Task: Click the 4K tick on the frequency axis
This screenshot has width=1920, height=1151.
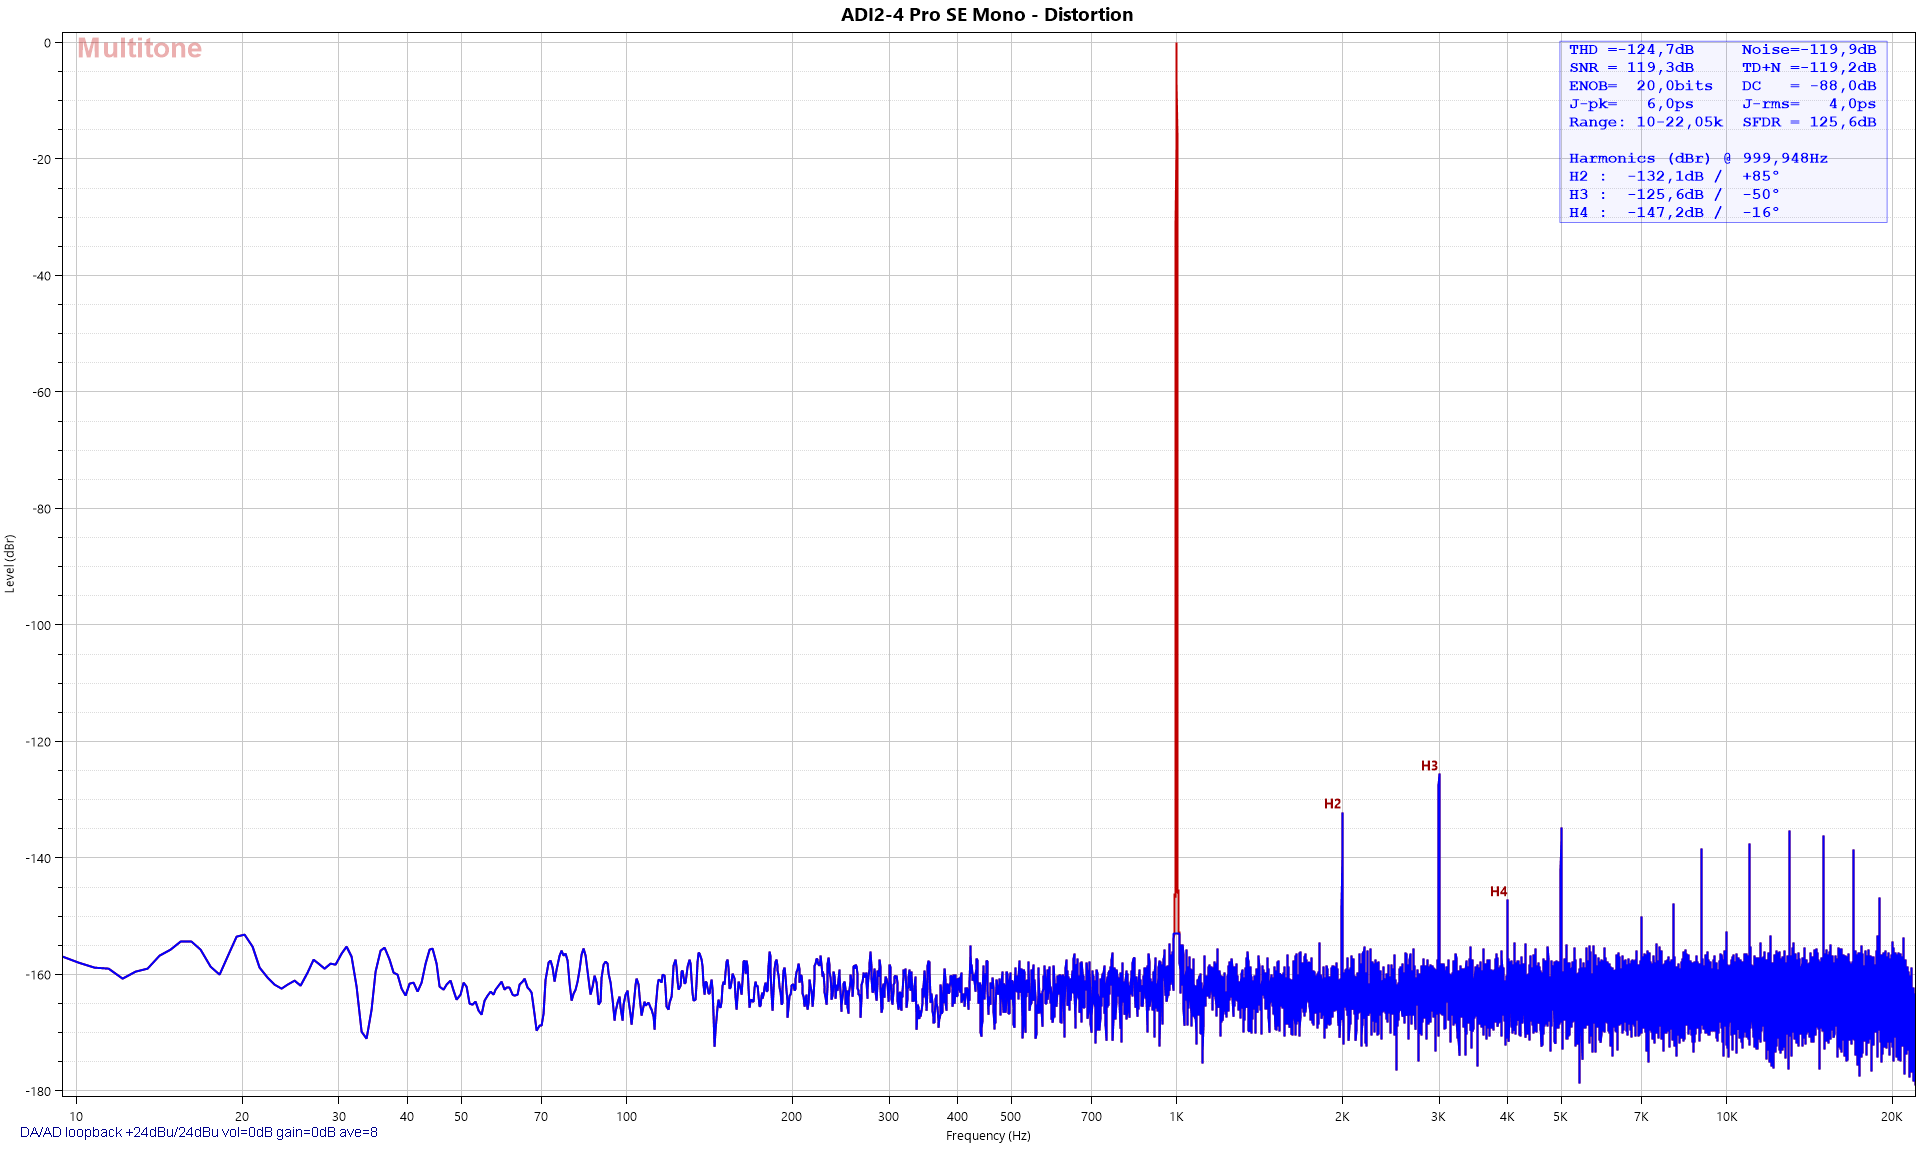Action: pyautogui.click(x=1507, y=1117)
